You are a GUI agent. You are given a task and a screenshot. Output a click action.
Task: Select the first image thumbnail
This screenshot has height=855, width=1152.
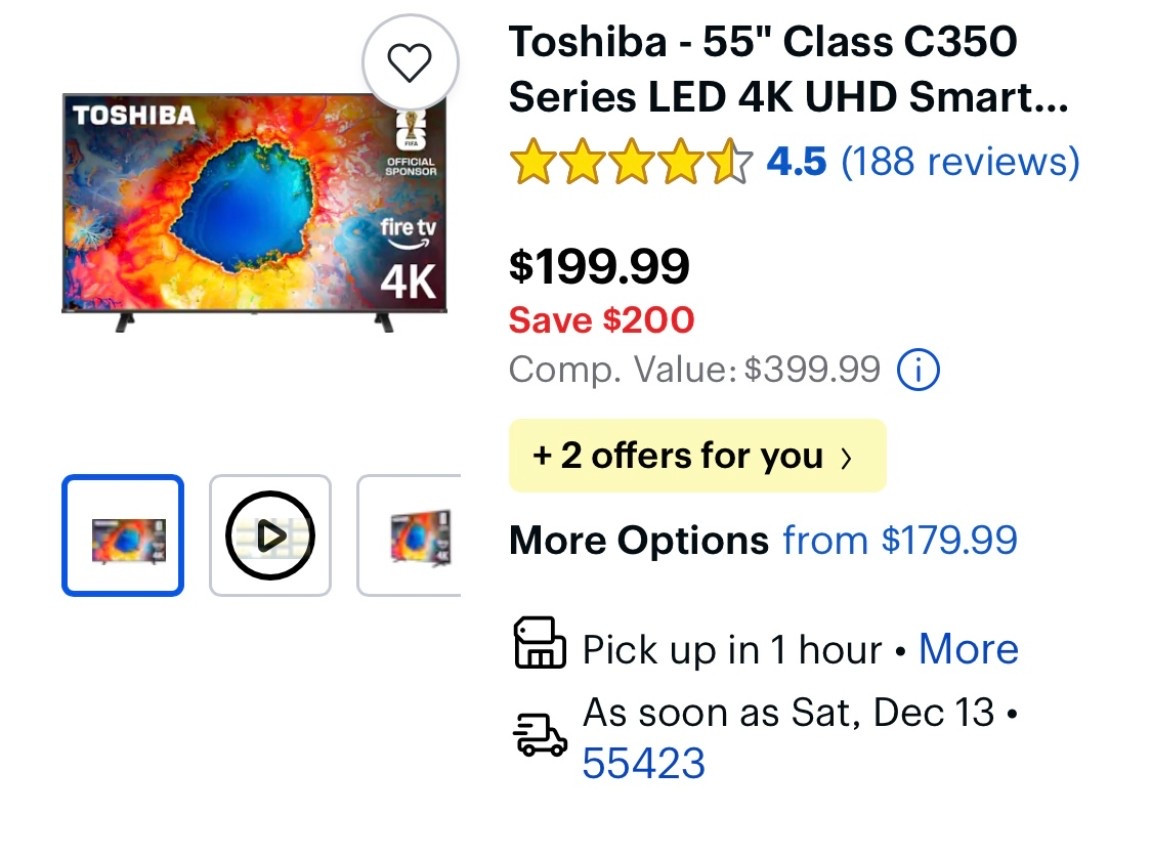click(122, 535)
